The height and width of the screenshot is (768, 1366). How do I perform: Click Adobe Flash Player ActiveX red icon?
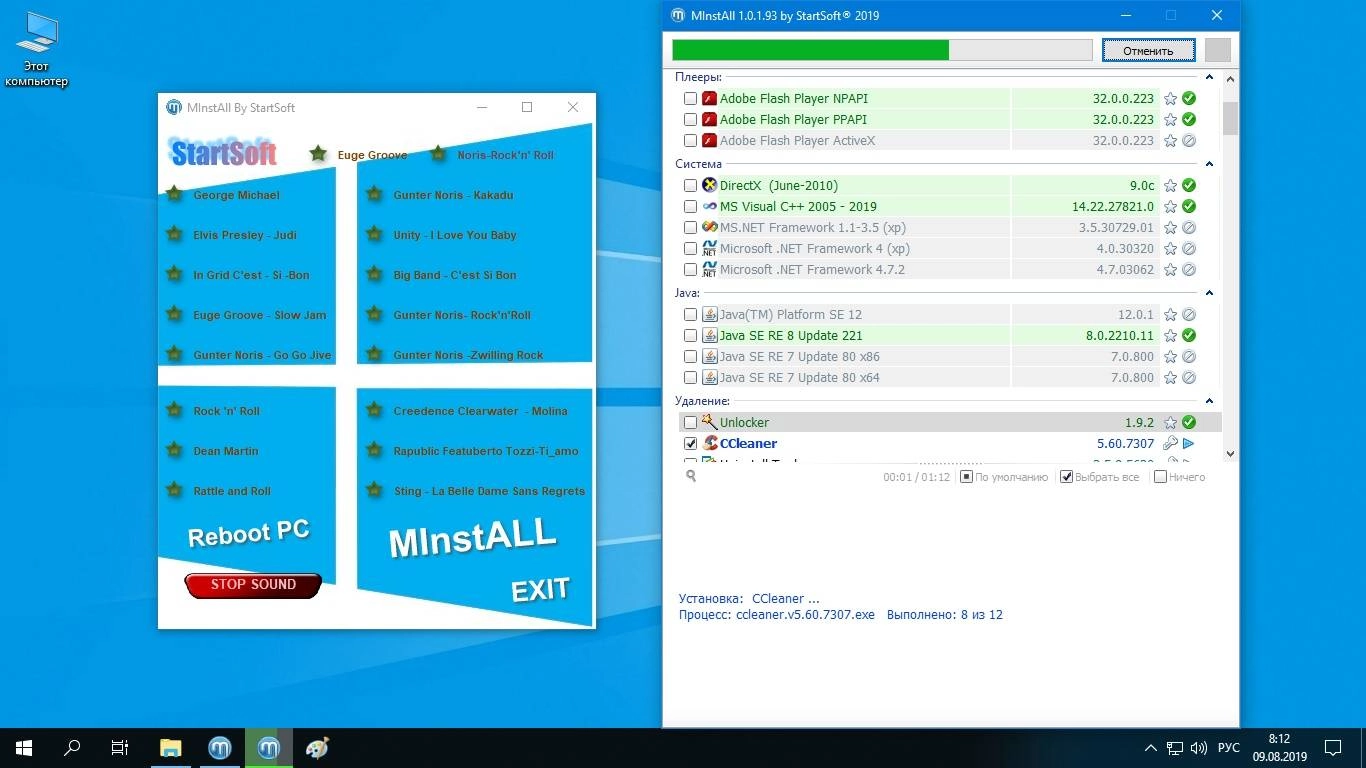click(x=710, y=141)
